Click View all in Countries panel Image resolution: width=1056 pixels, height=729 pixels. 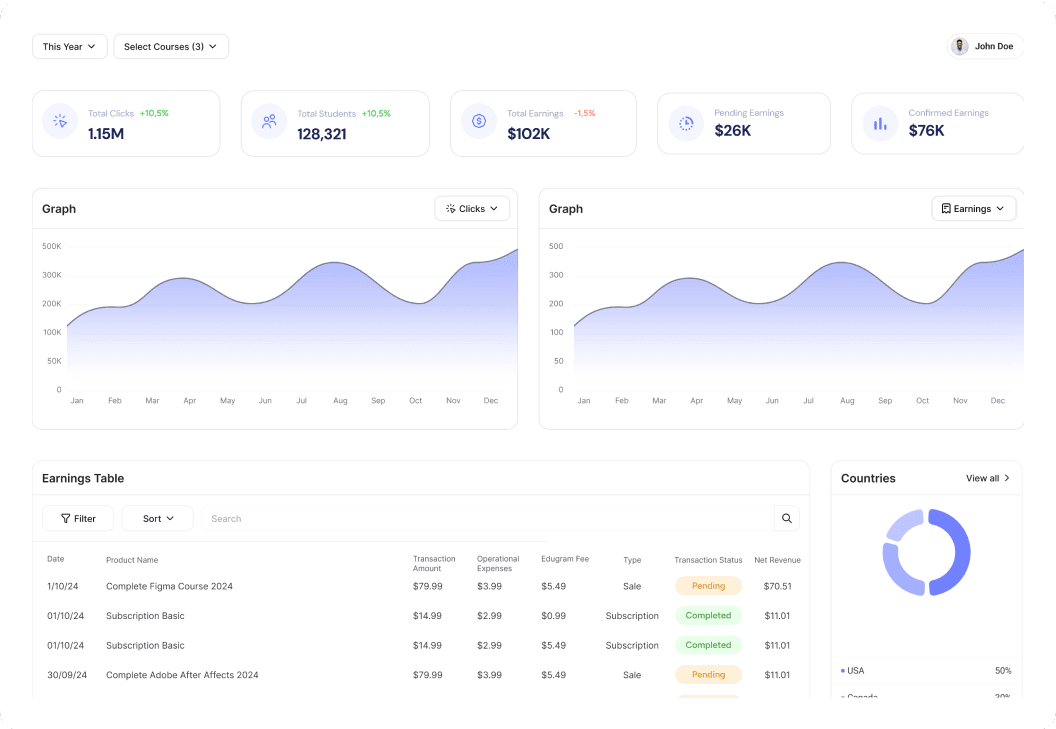tap(988, 478)
